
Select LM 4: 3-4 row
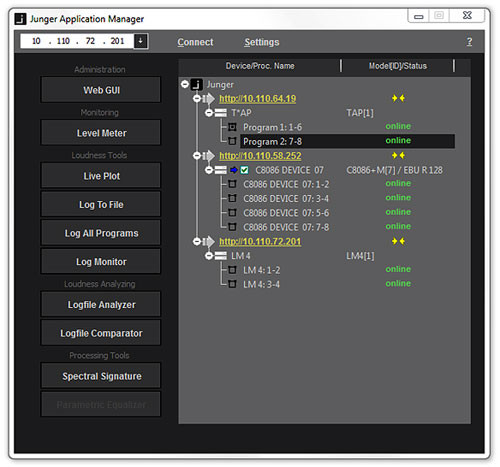347,284
